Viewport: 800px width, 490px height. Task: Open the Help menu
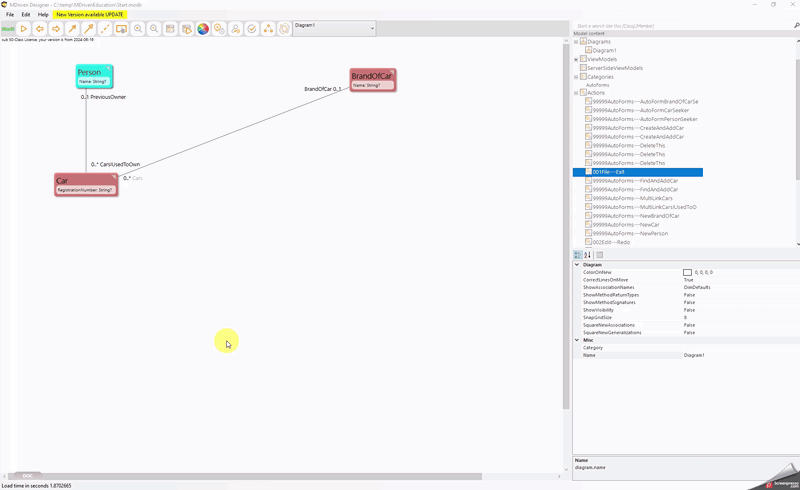(43, 15)
